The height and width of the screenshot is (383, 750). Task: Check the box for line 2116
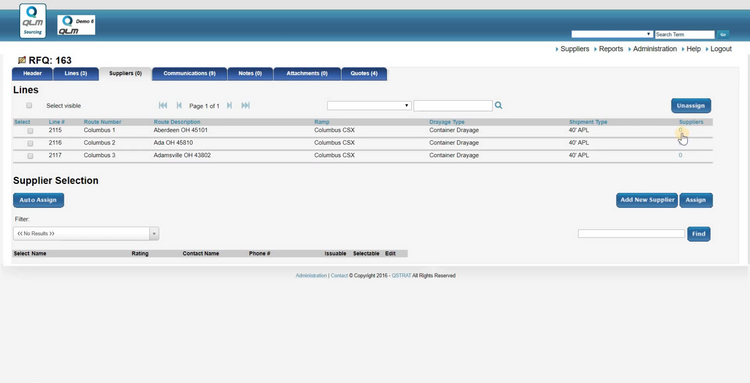[30, 143]
